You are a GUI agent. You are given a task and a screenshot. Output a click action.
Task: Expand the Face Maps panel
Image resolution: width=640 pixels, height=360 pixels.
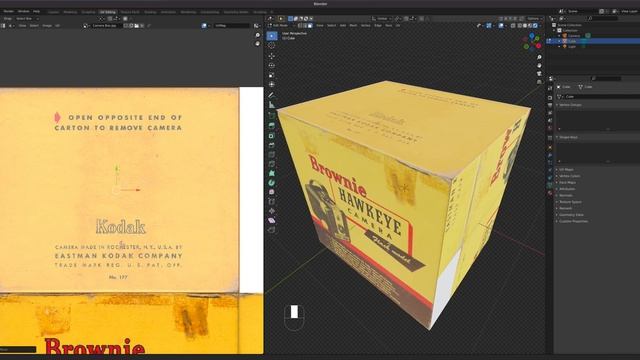coord(567,182)
